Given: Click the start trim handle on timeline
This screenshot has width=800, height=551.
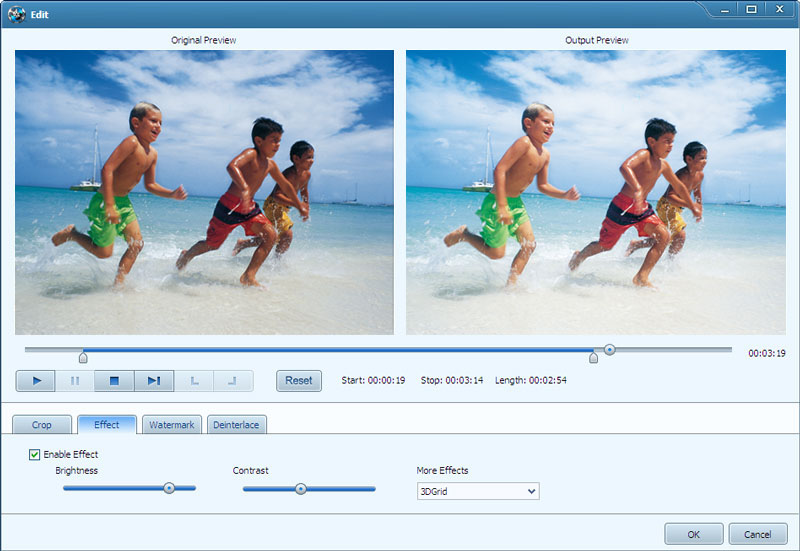Looking at the screenshot, I should (x=83, y=357).
